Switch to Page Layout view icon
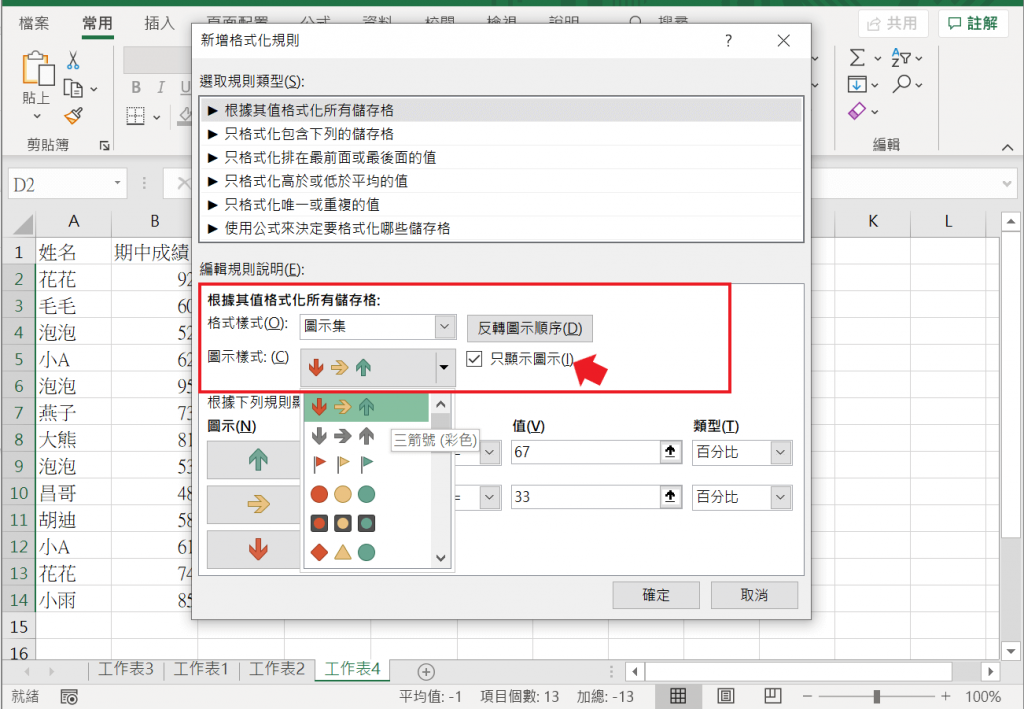The height and width of the screenshot is (709, 1024). click(726, 696)
